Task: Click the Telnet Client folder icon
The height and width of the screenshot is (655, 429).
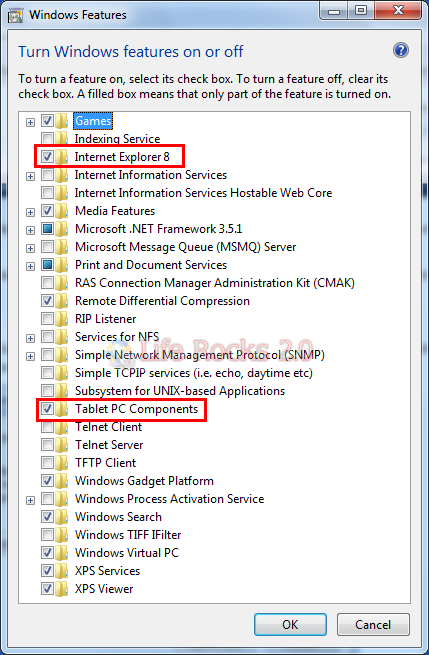Action: pos(62,427)
